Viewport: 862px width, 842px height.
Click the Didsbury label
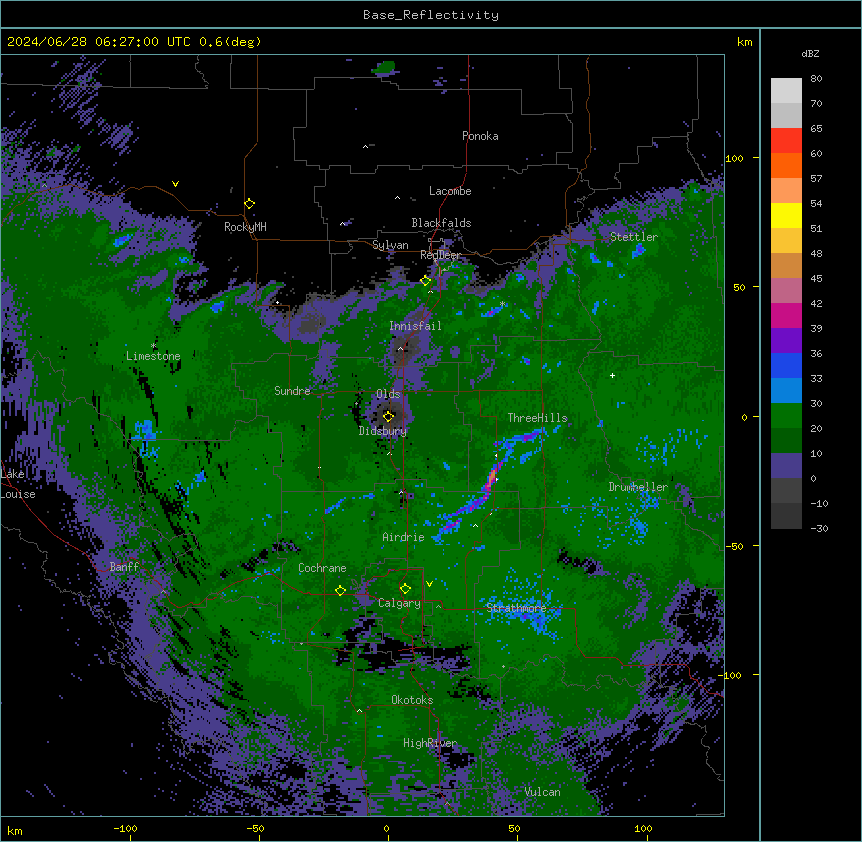[383, 431]
